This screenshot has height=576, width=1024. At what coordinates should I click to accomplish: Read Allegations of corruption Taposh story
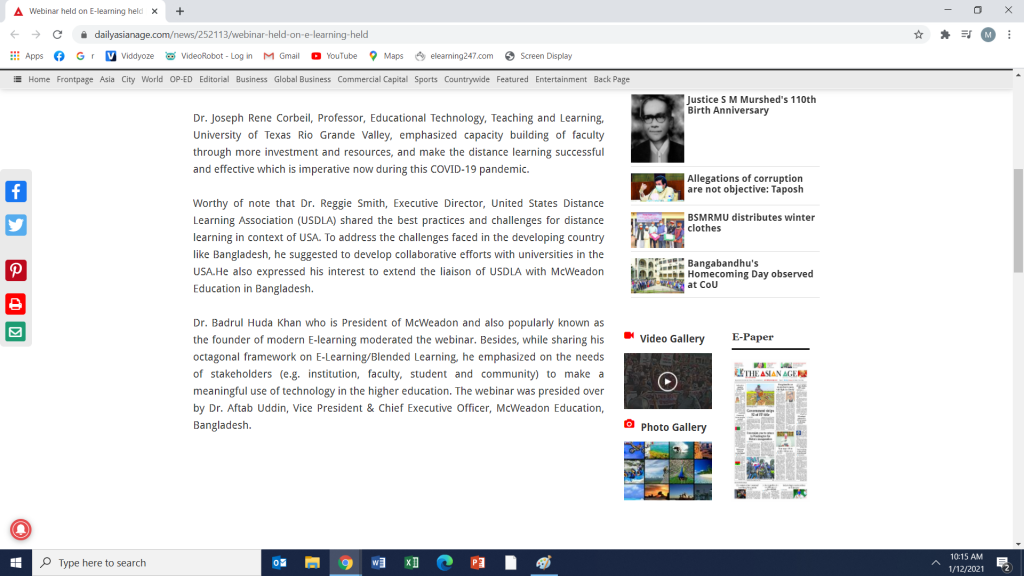745,184
